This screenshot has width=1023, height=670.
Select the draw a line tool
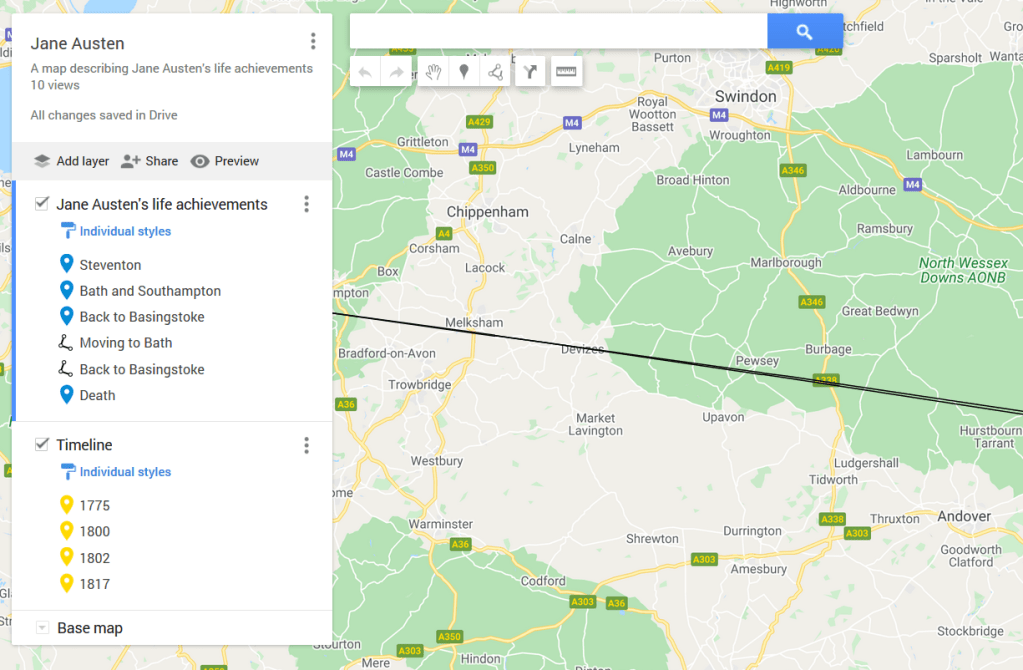coord(495,71)
